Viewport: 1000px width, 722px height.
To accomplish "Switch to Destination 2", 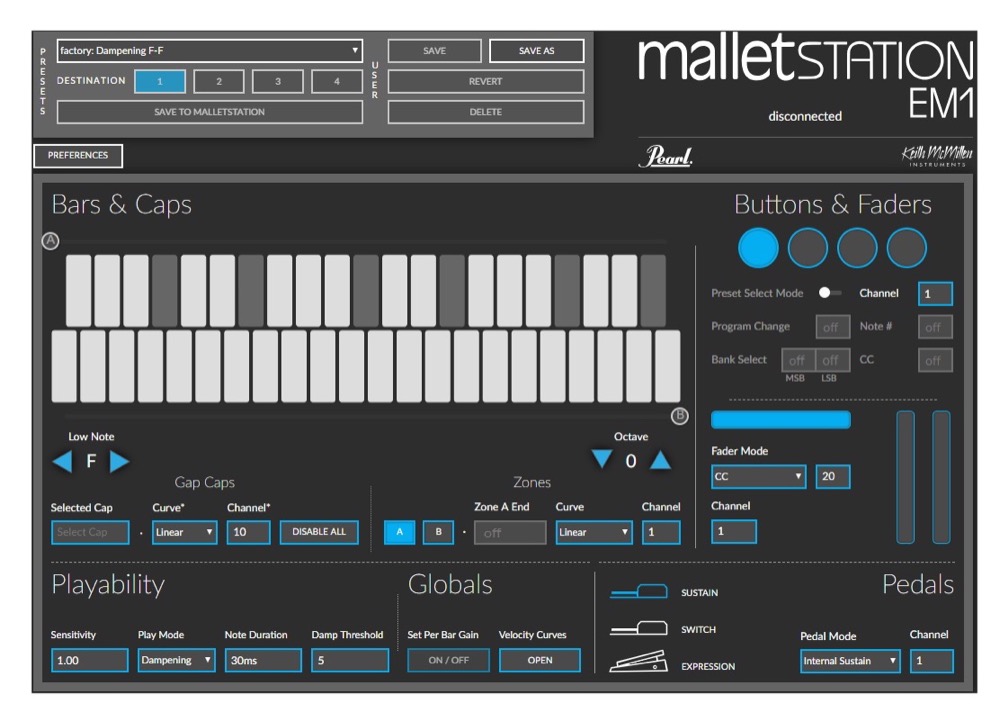I will [218, 82].
